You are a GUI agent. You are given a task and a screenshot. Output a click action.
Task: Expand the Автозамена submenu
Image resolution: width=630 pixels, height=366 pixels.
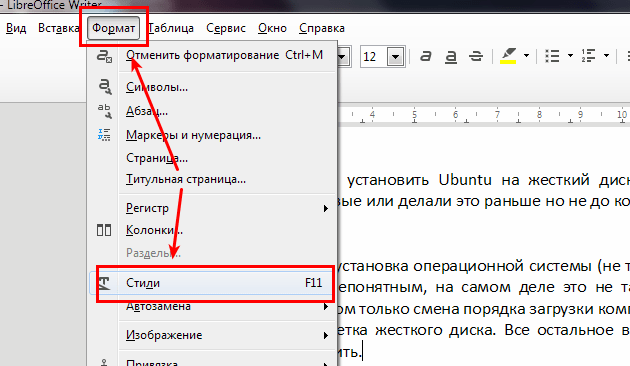212,307
